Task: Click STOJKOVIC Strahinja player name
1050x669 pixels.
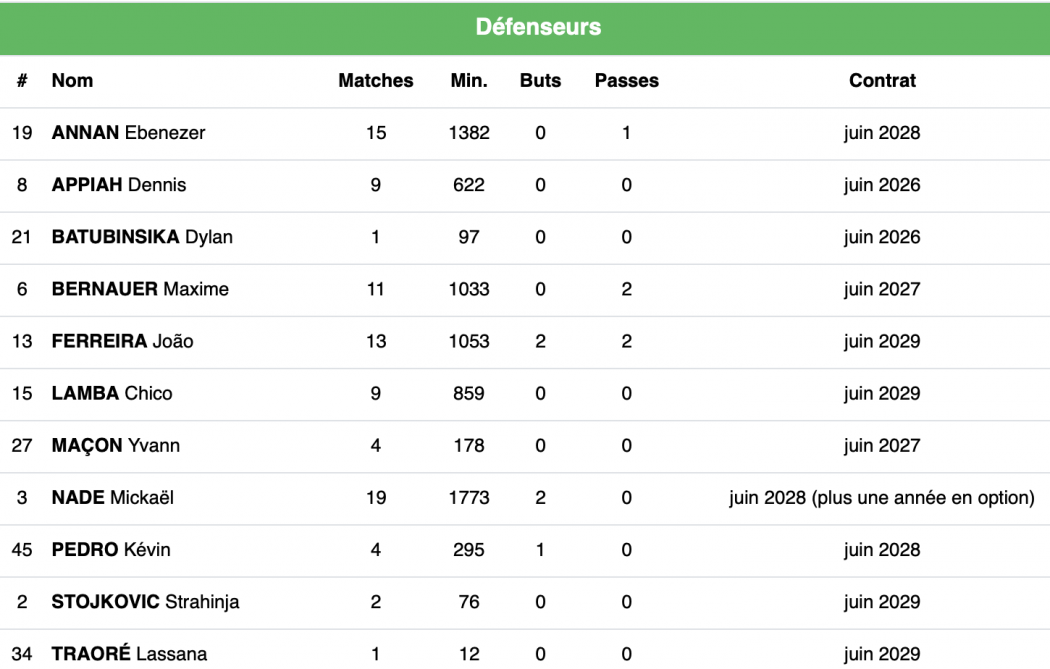Action: click(x=145, y=602)
